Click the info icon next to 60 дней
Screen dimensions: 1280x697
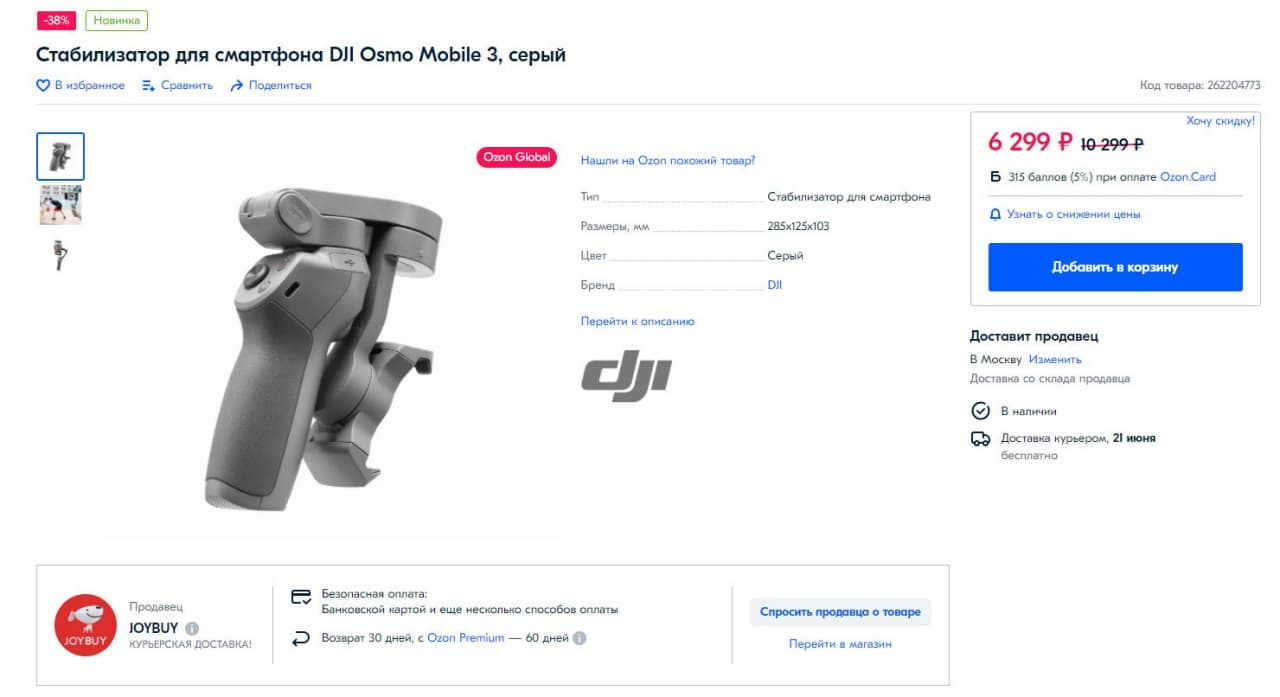(579, 638)
